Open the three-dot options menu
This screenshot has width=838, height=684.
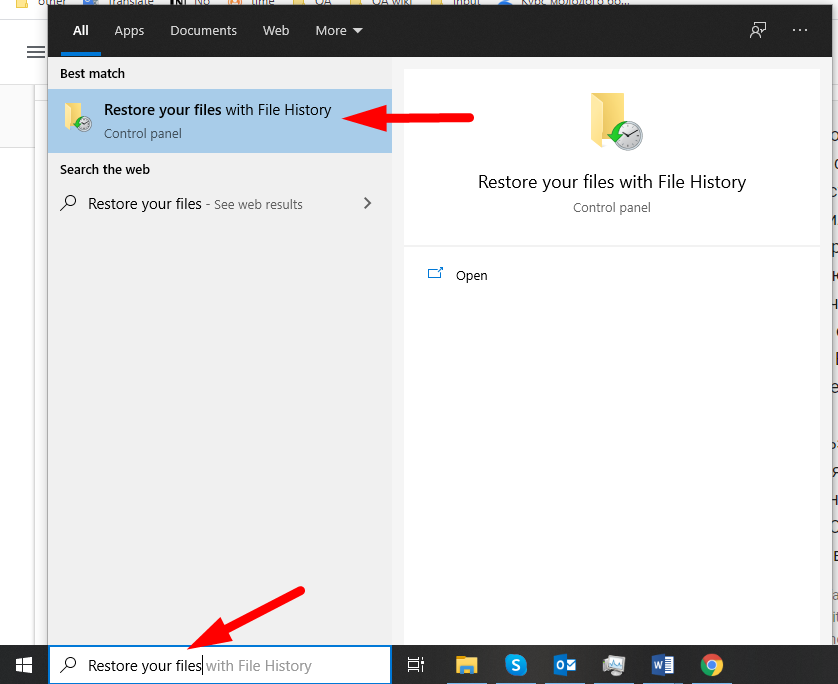tap(800, 30)
